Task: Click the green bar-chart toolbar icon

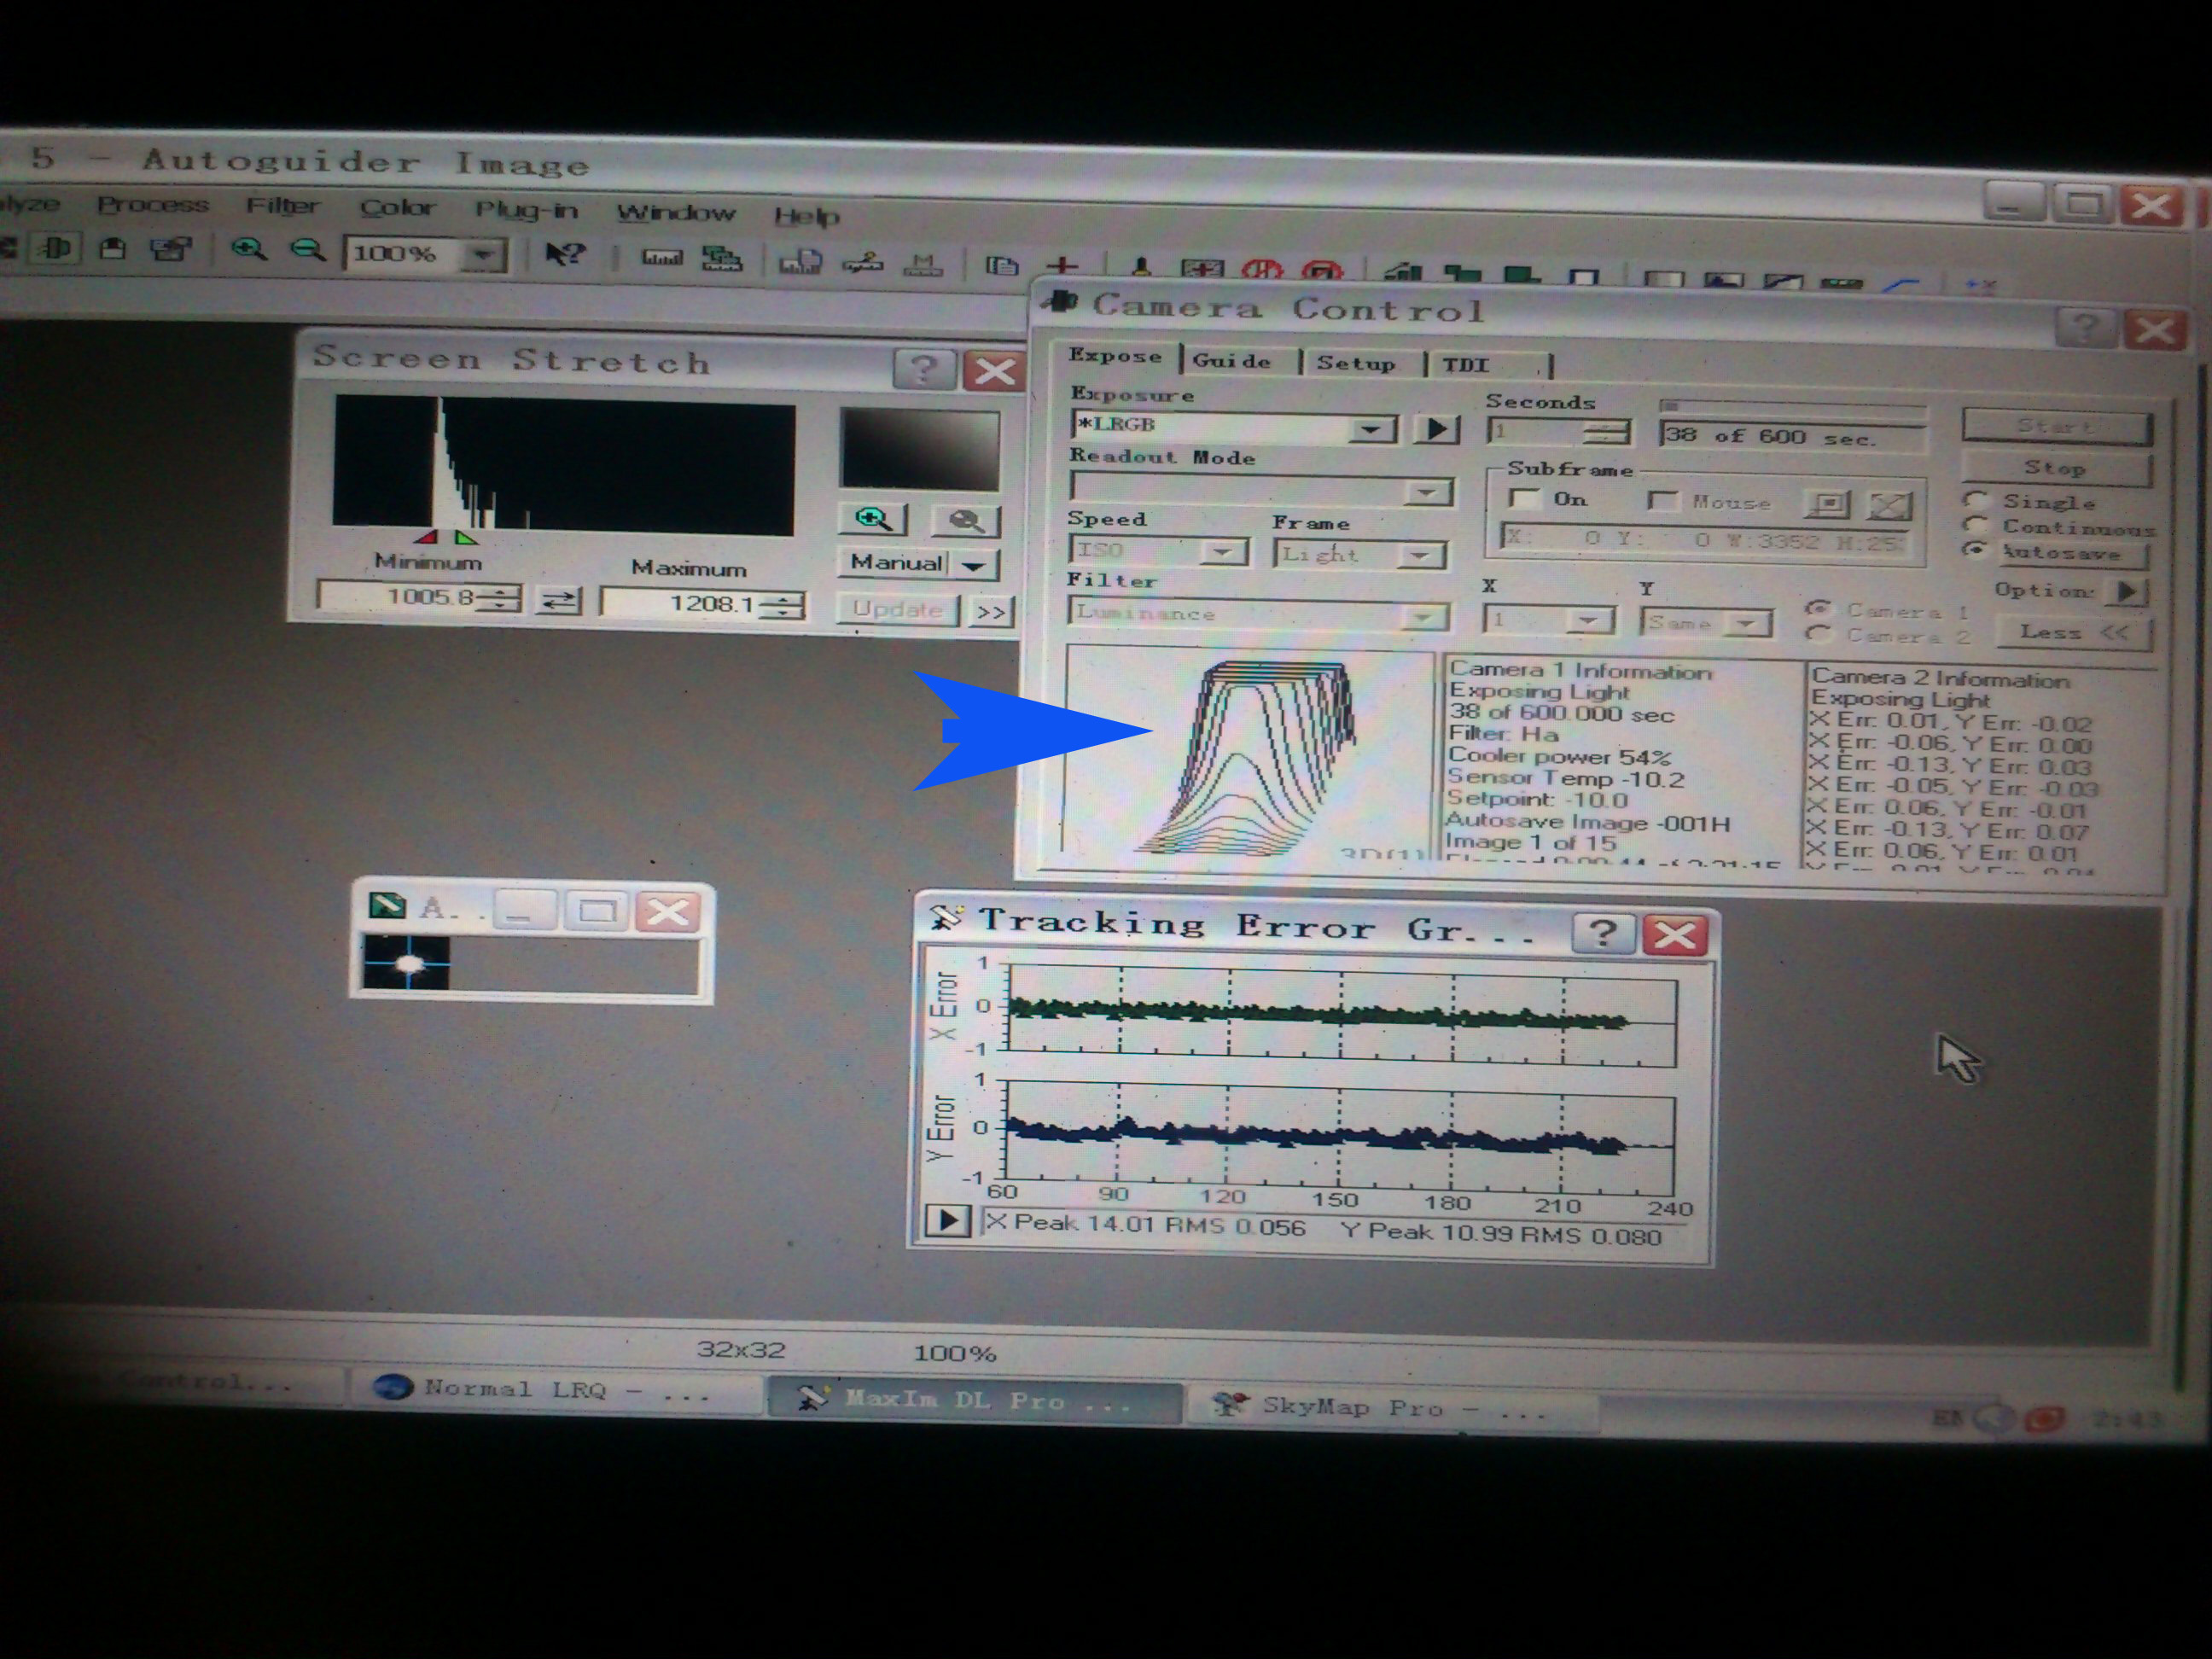Action: click(1402, 273)
